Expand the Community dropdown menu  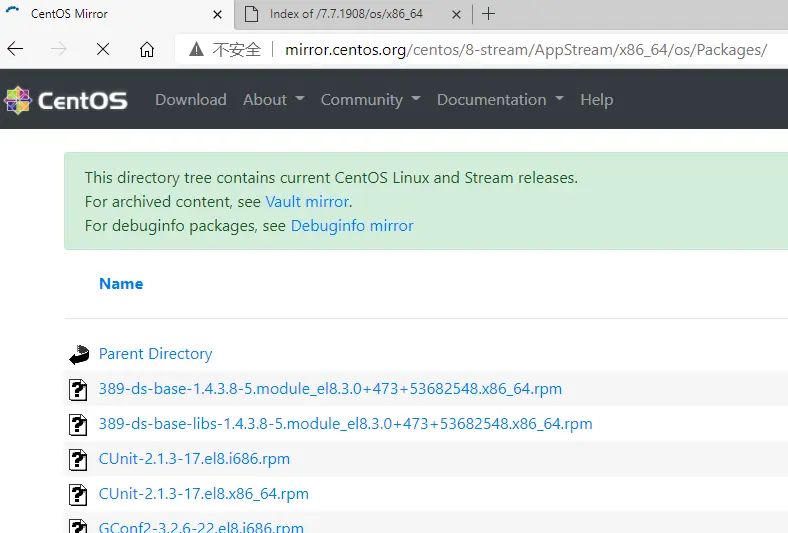click(370, 99)
